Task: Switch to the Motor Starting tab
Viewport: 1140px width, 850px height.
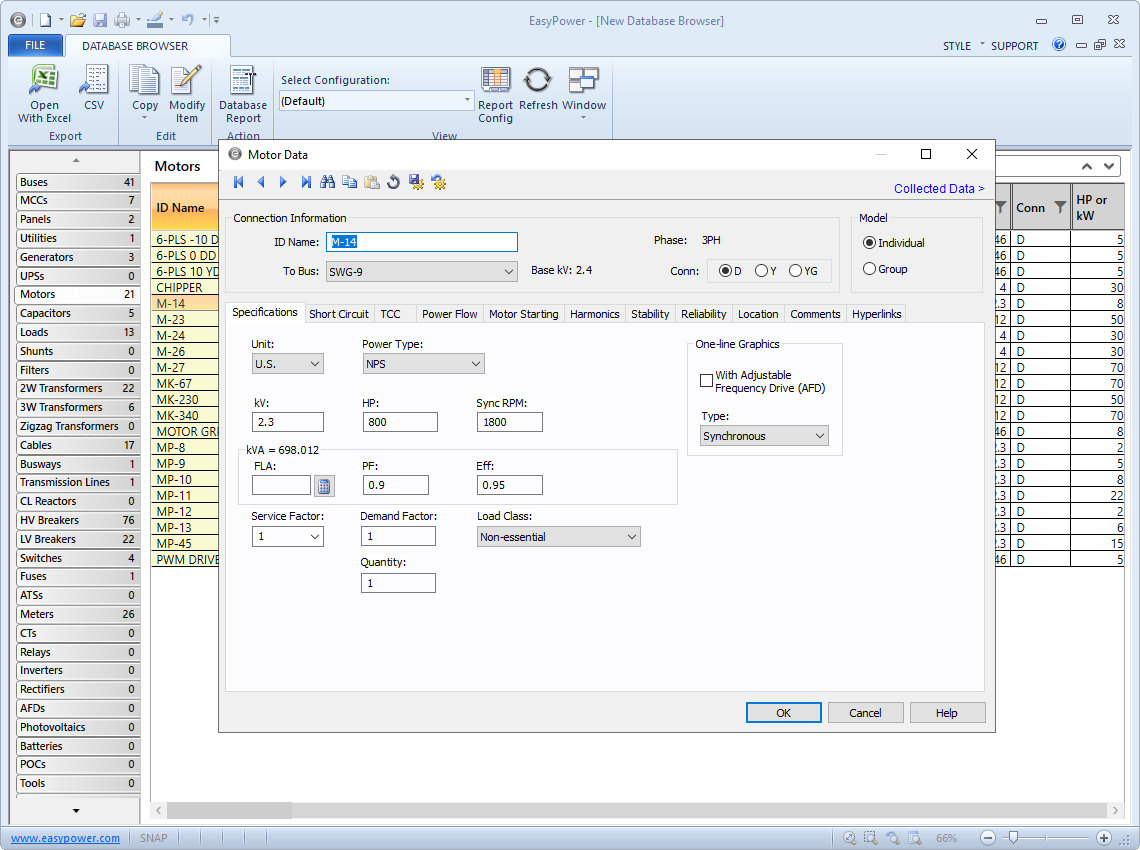Action: 523,313
